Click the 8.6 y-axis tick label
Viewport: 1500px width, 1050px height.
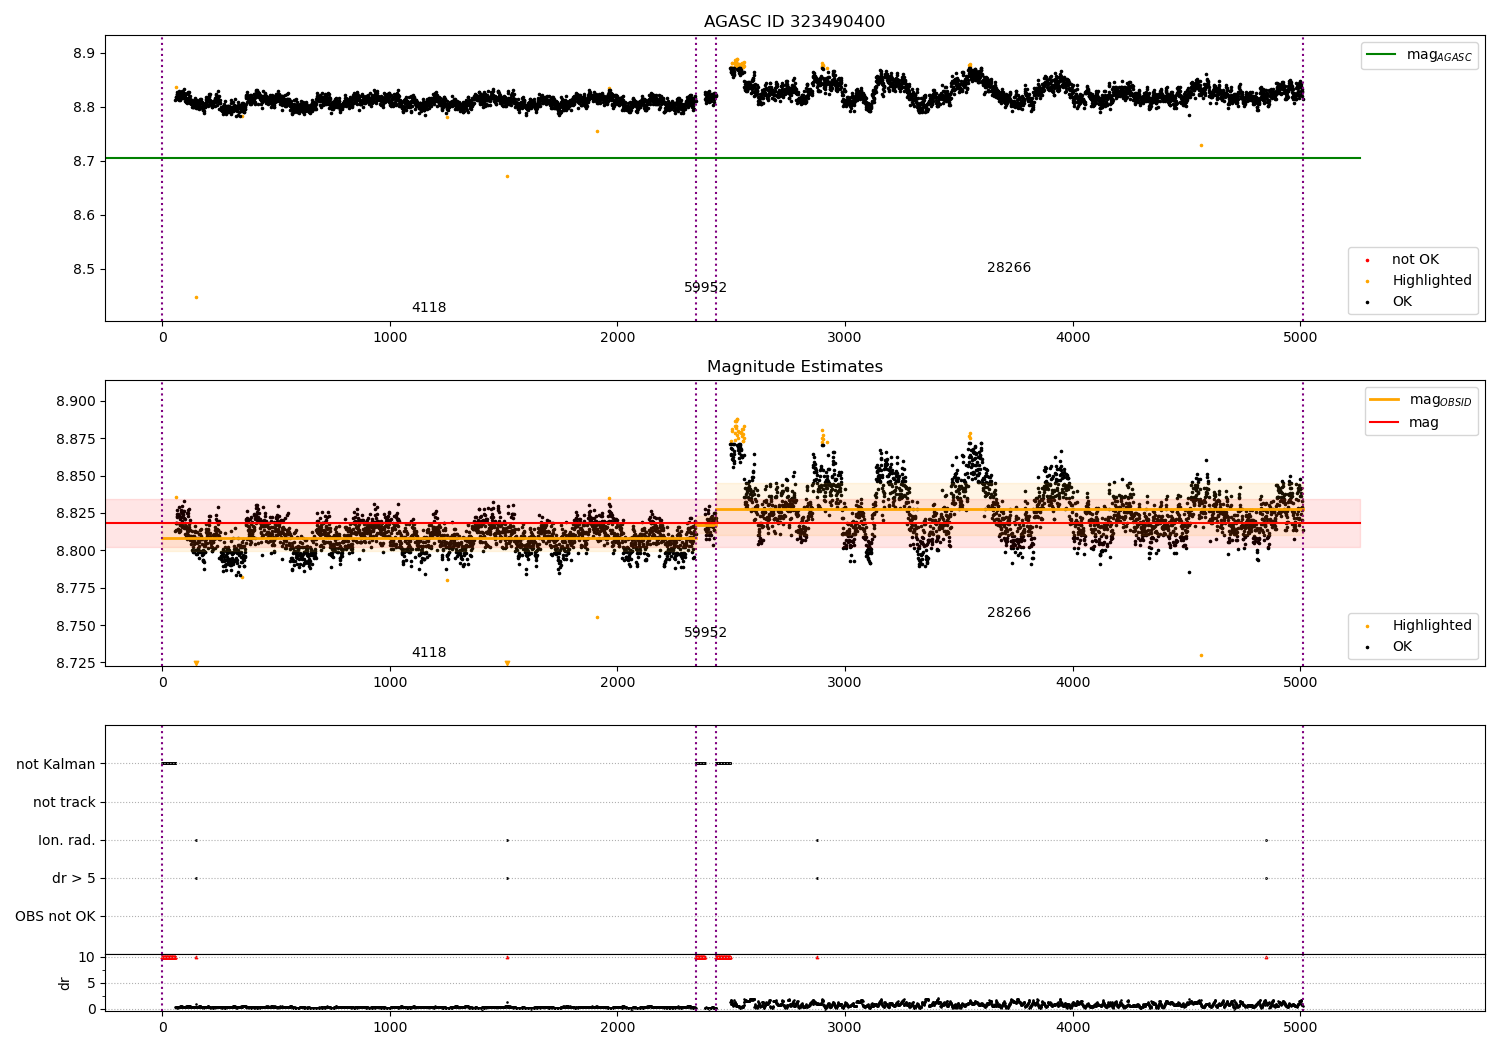(84, 215)
